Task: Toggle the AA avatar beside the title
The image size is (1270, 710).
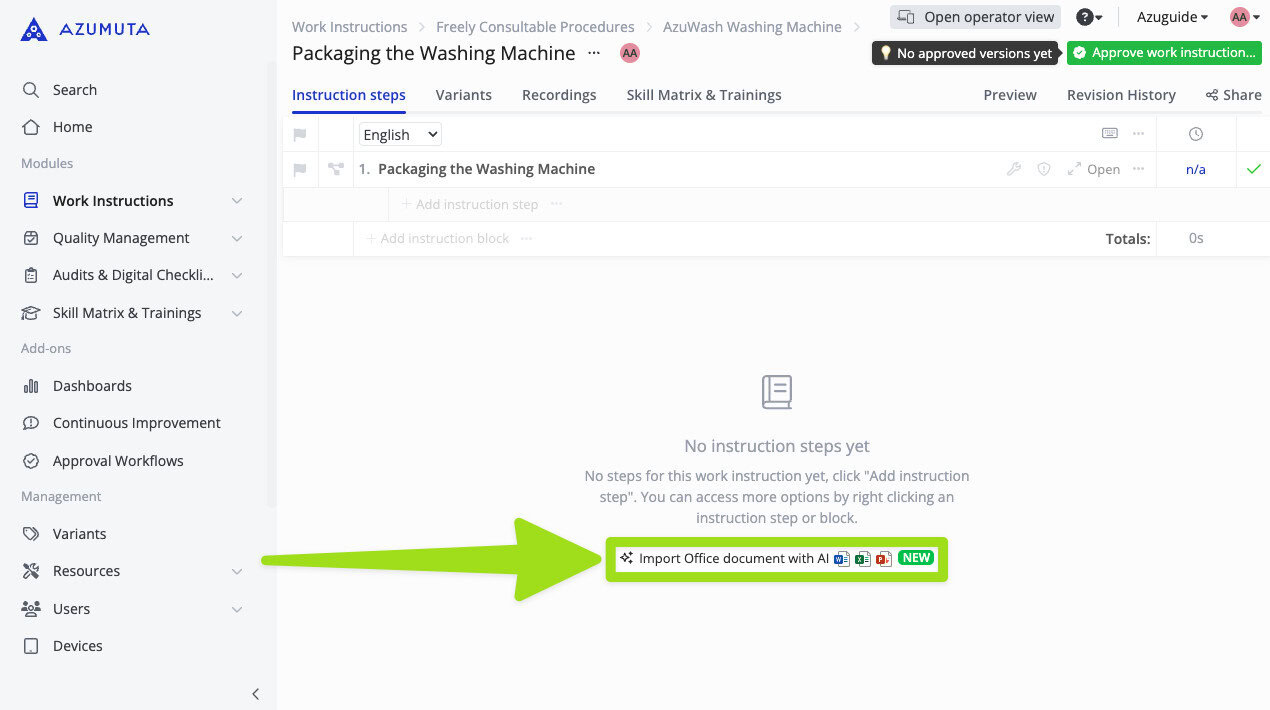Action: pyautogui.click(x=629, y=53)
